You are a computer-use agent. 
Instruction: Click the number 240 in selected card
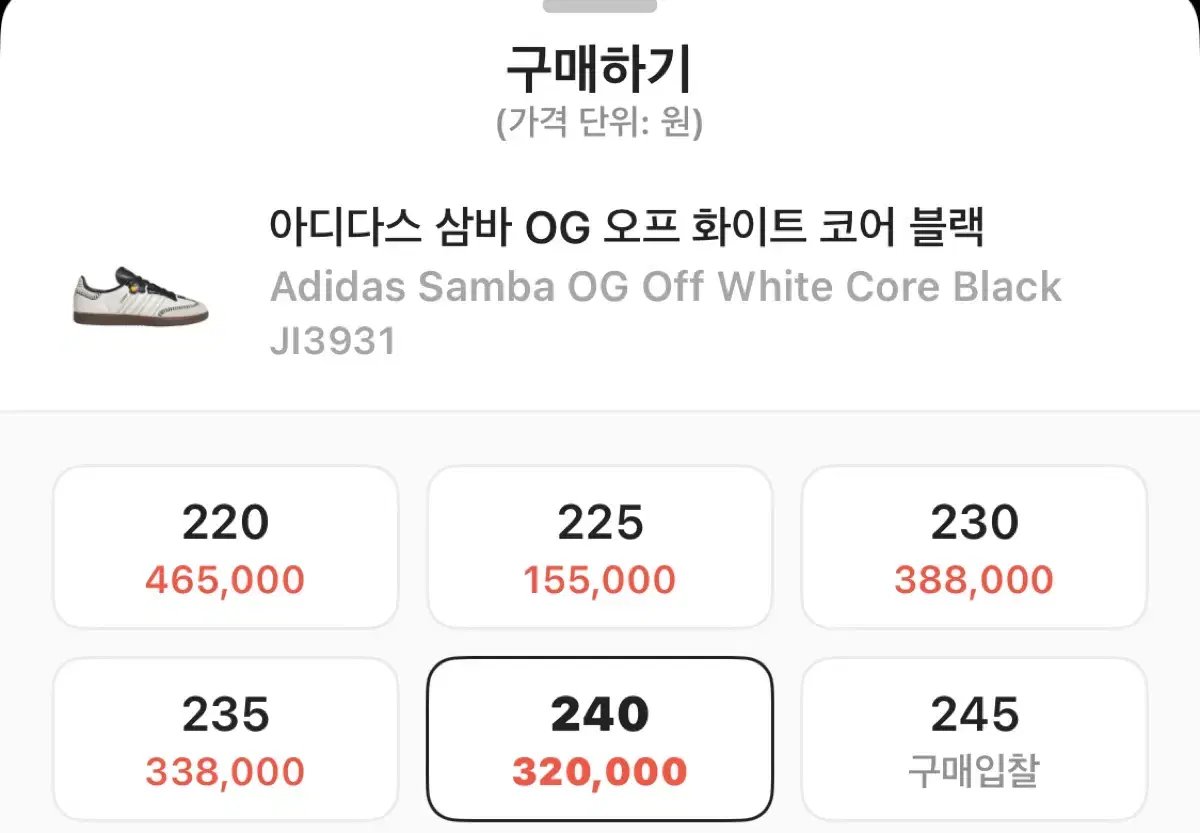tap(600, 715)
